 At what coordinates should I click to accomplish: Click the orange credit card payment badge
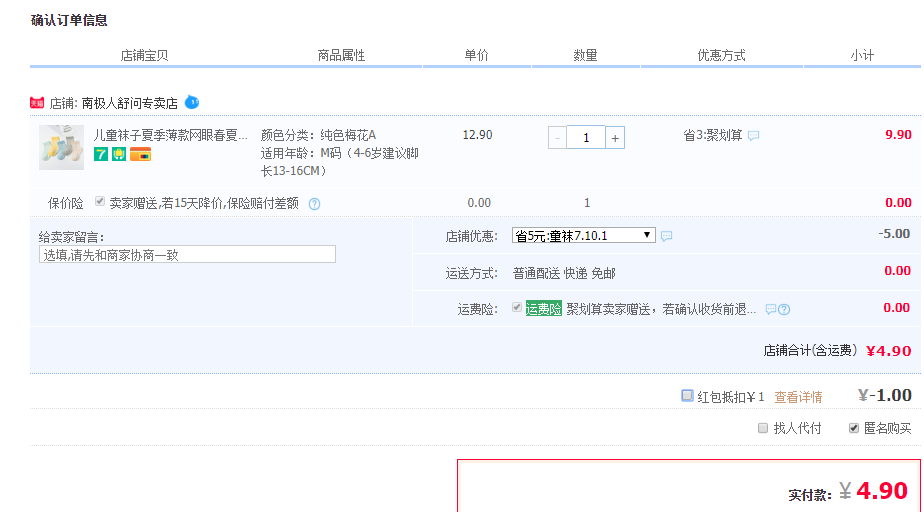click(140, 154)
